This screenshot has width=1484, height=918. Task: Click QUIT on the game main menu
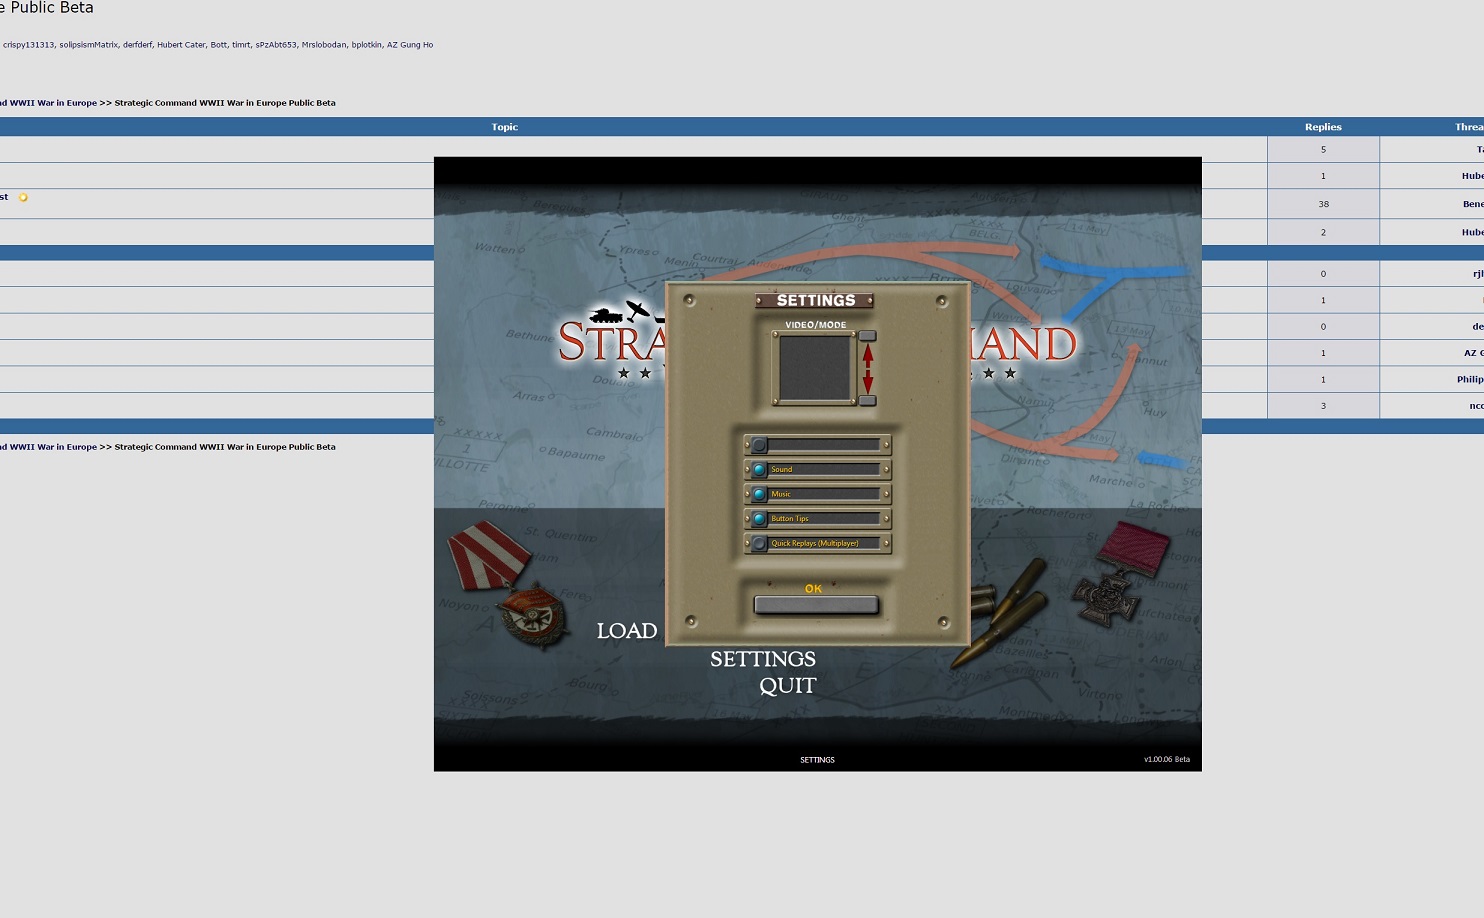(x=788, y=686)
